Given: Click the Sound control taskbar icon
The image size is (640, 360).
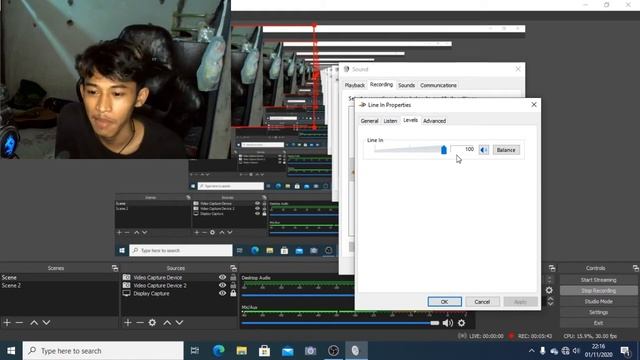Looking at the screenshot, I should point(356,351).
